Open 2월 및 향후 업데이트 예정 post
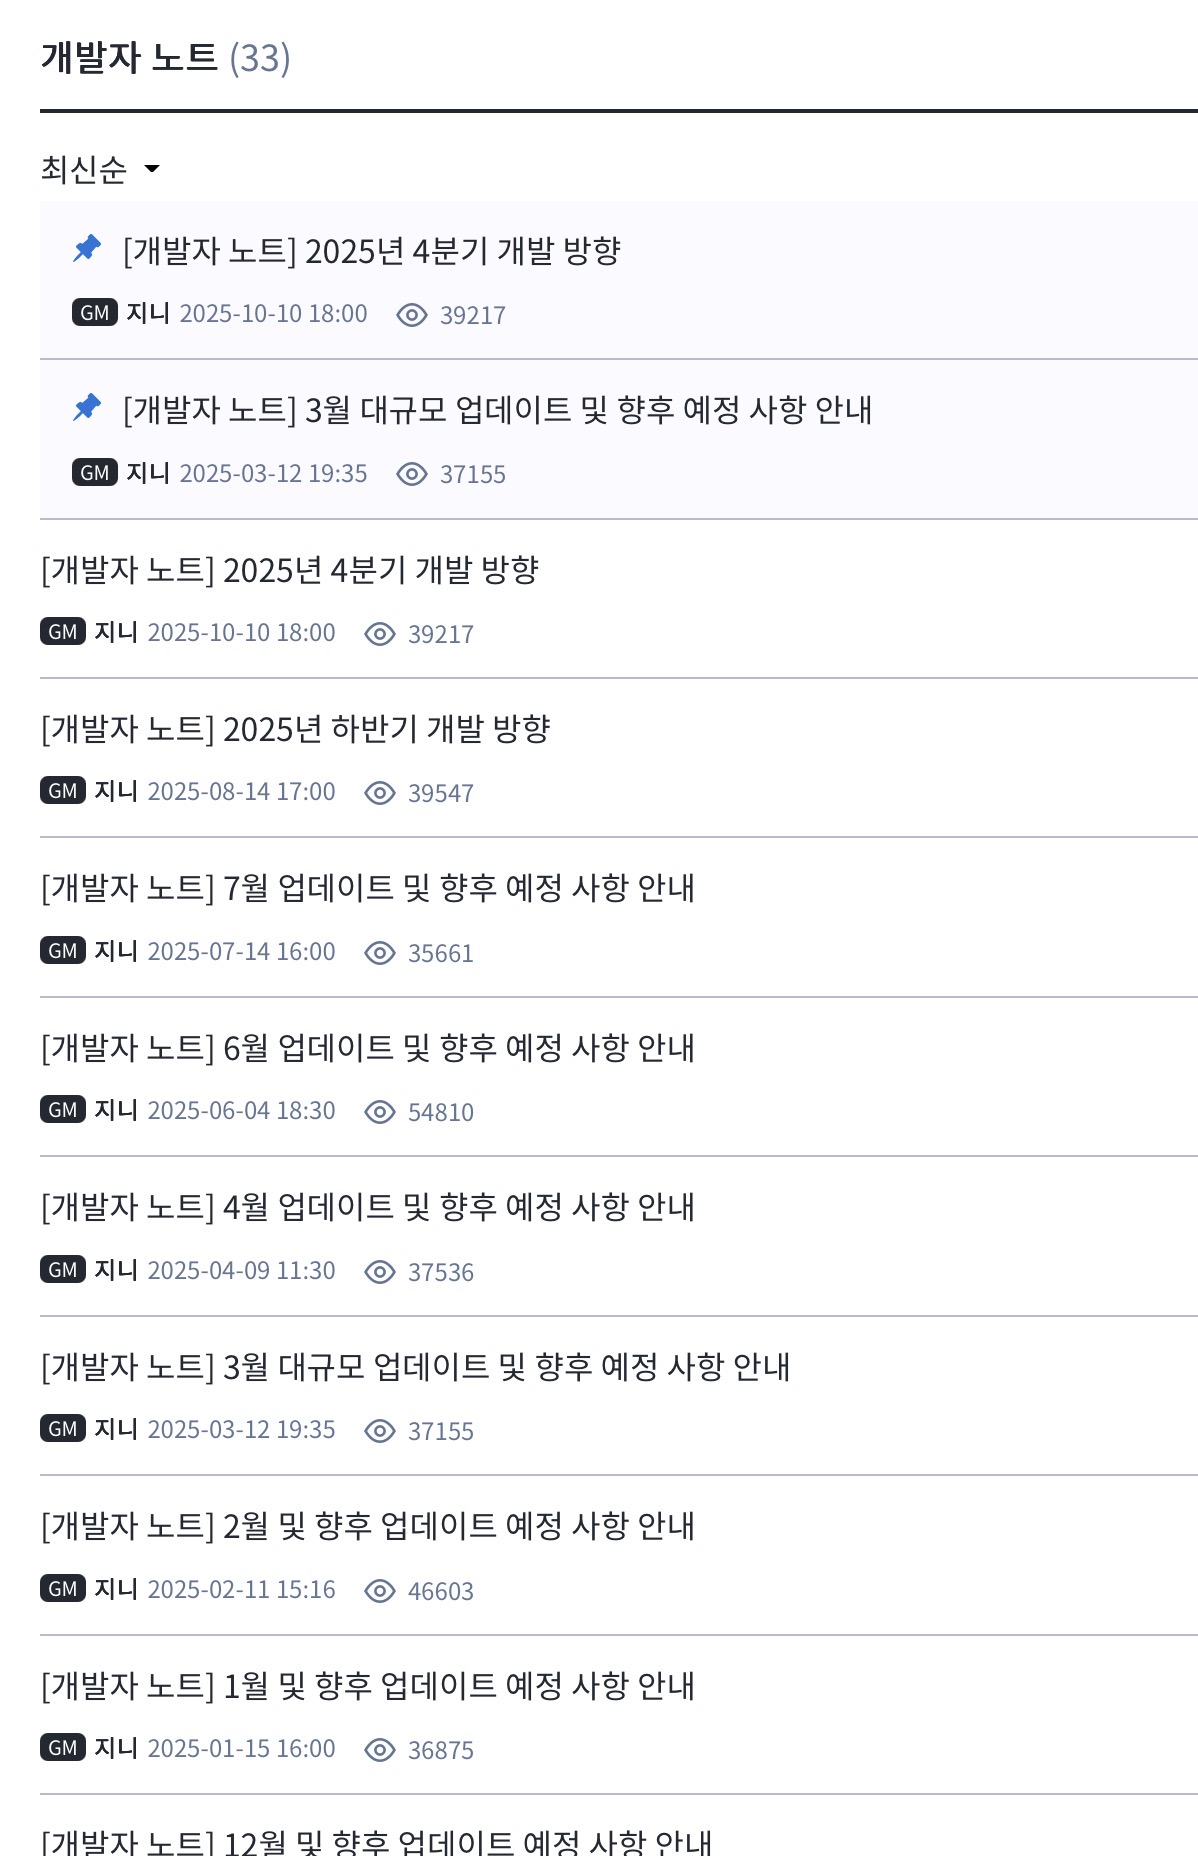This screenshot has width=1198, height=1856. (x=367, y=1526)
